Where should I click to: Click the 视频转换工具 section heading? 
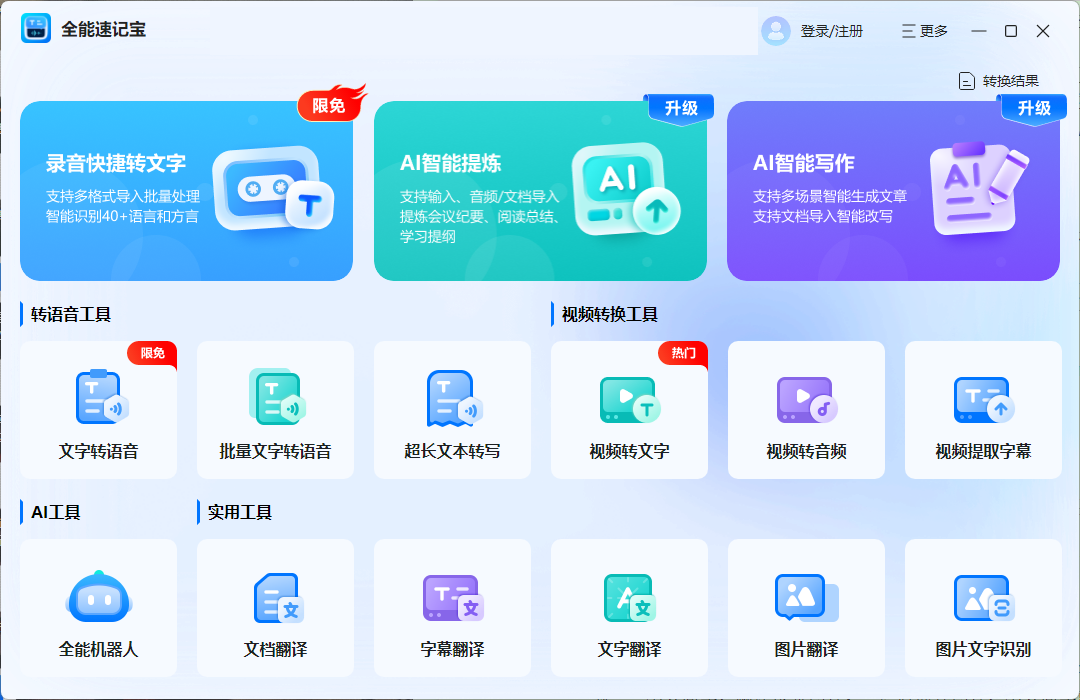[x=610, y=315]
